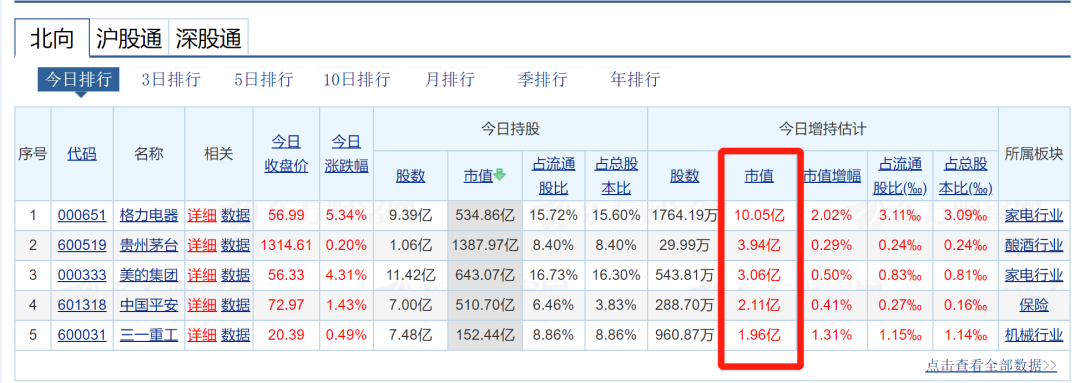Image resolution: width=1080 pixels, height=383 pixels.
Task: Open 详细 link for 美的集团
Action: tap(202, 276)
